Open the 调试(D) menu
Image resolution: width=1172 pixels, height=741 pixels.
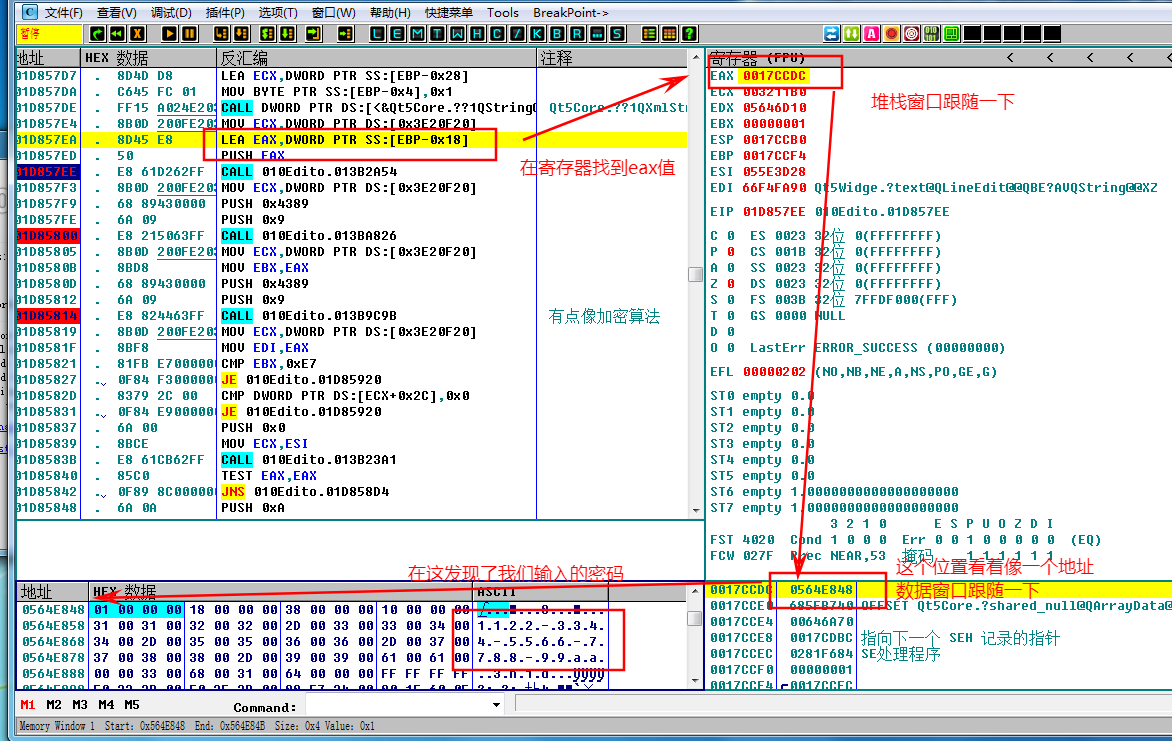click(171, 13)
